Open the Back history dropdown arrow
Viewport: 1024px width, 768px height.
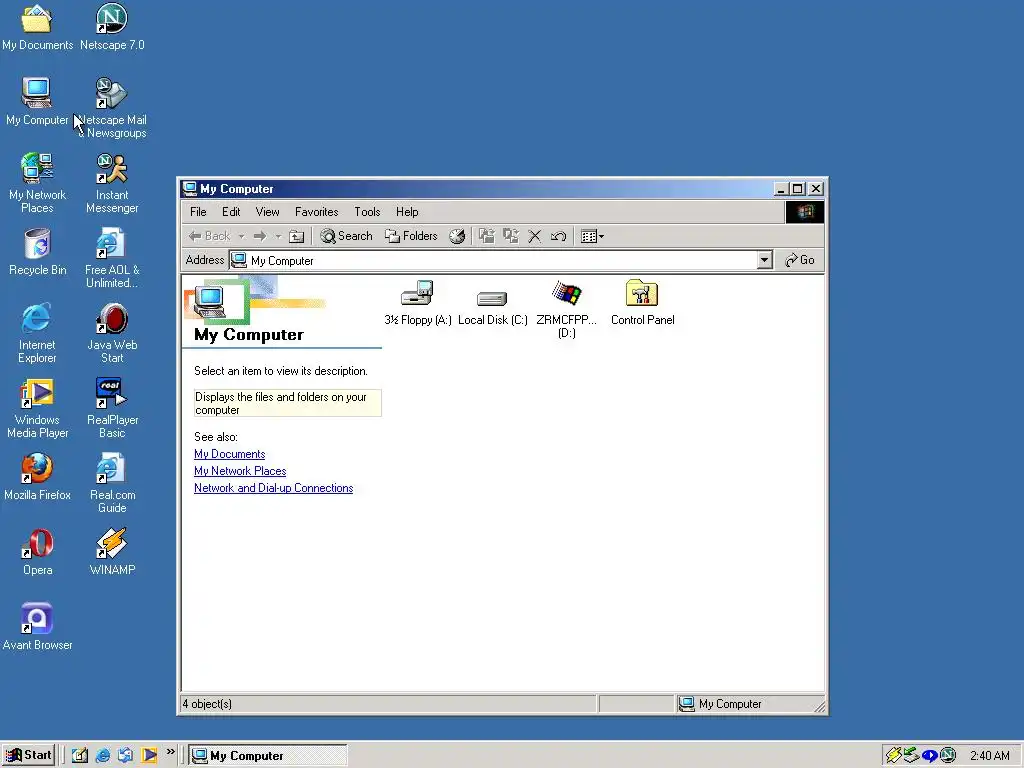[x=241, y=236]
